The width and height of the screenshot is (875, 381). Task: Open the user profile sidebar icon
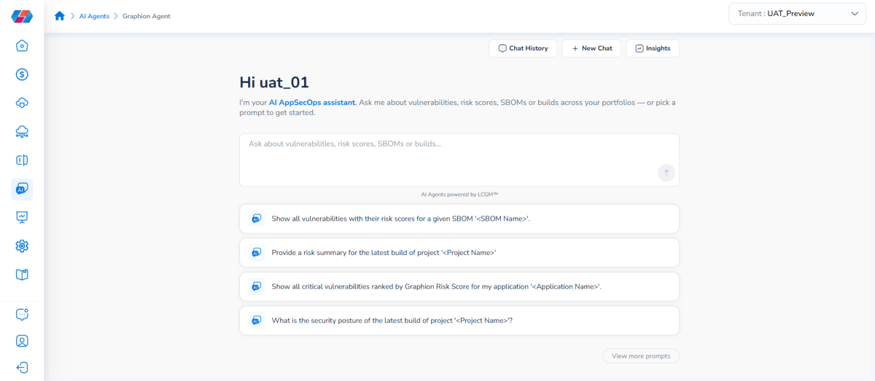point(22,341)
